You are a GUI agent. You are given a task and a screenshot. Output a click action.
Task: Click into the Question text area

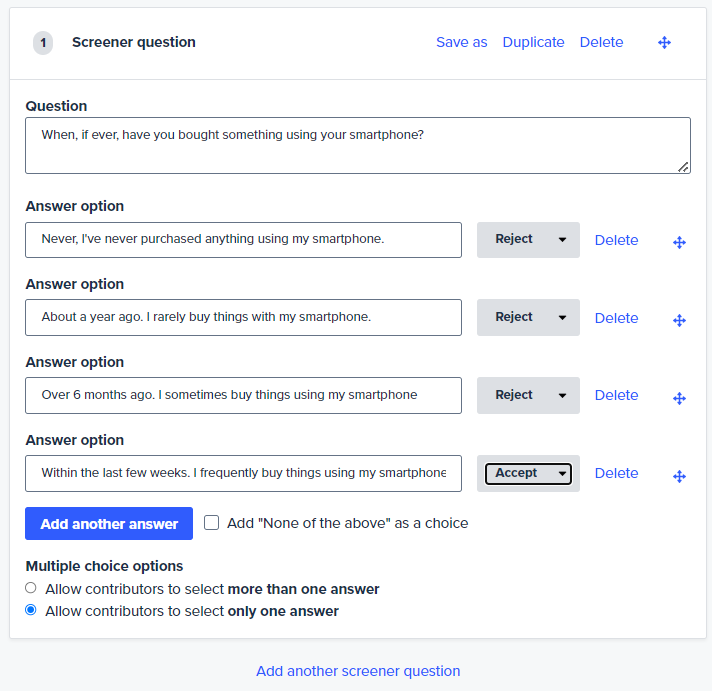[x=358, y=145]
